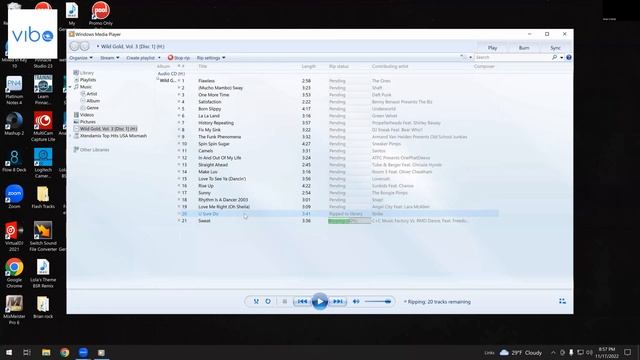Uncheck track 13 Straight Ahead checkbox
Viewport: 640px width, 360px height.
(179, 164)
